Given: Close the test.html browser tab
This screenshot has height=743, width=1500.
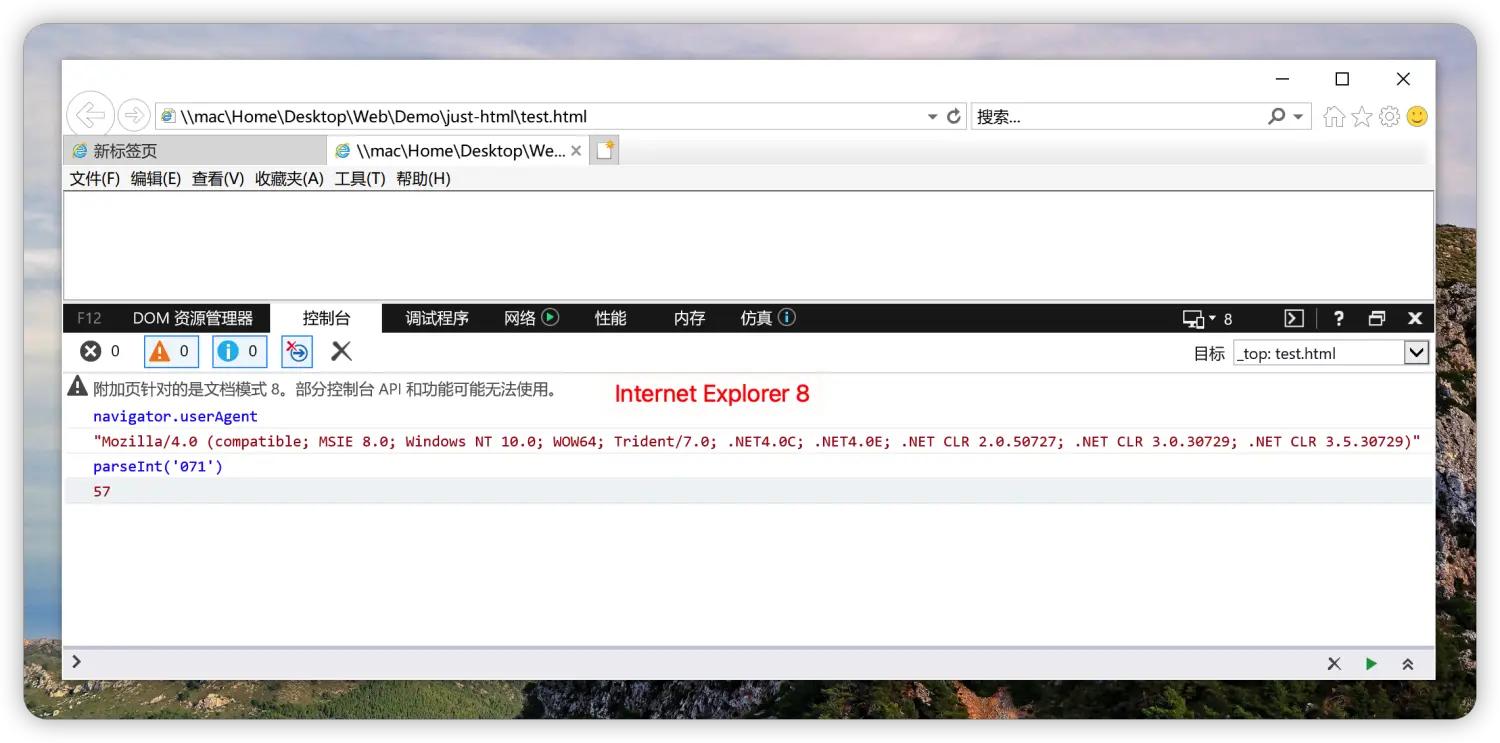Looking at the screenshot, I should [576, 151].
